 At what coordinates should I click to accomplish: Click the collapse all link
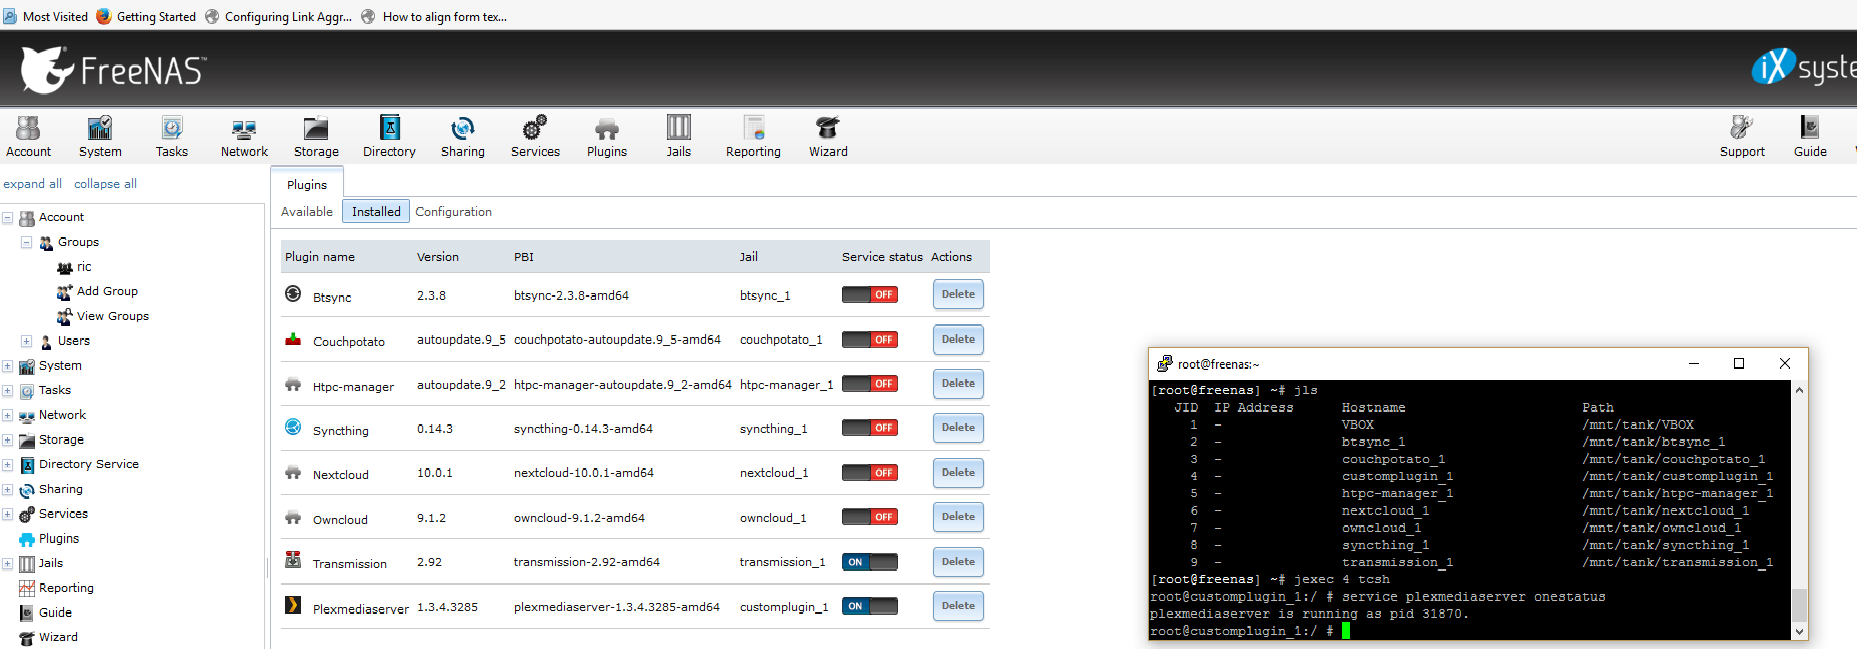[x=105, y=184]
